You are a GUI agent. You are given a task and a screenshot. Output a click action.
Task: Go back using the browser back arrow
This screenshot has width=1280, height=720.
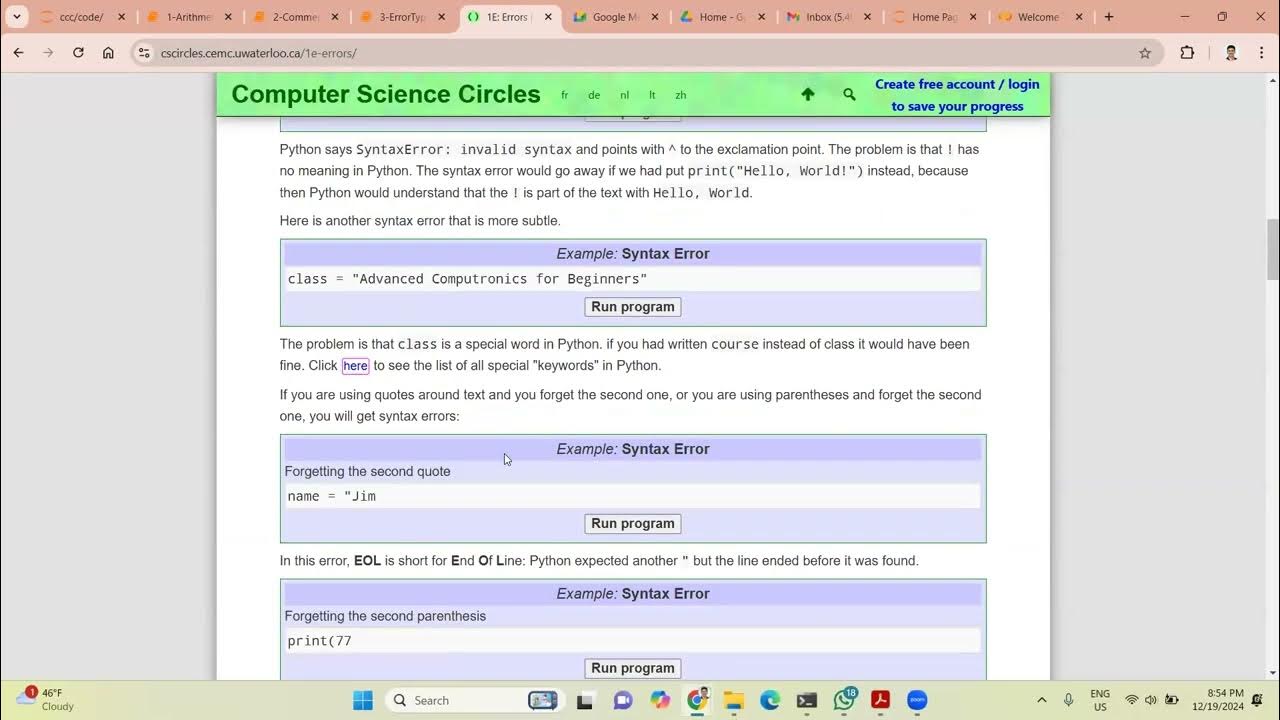[18, 53]
